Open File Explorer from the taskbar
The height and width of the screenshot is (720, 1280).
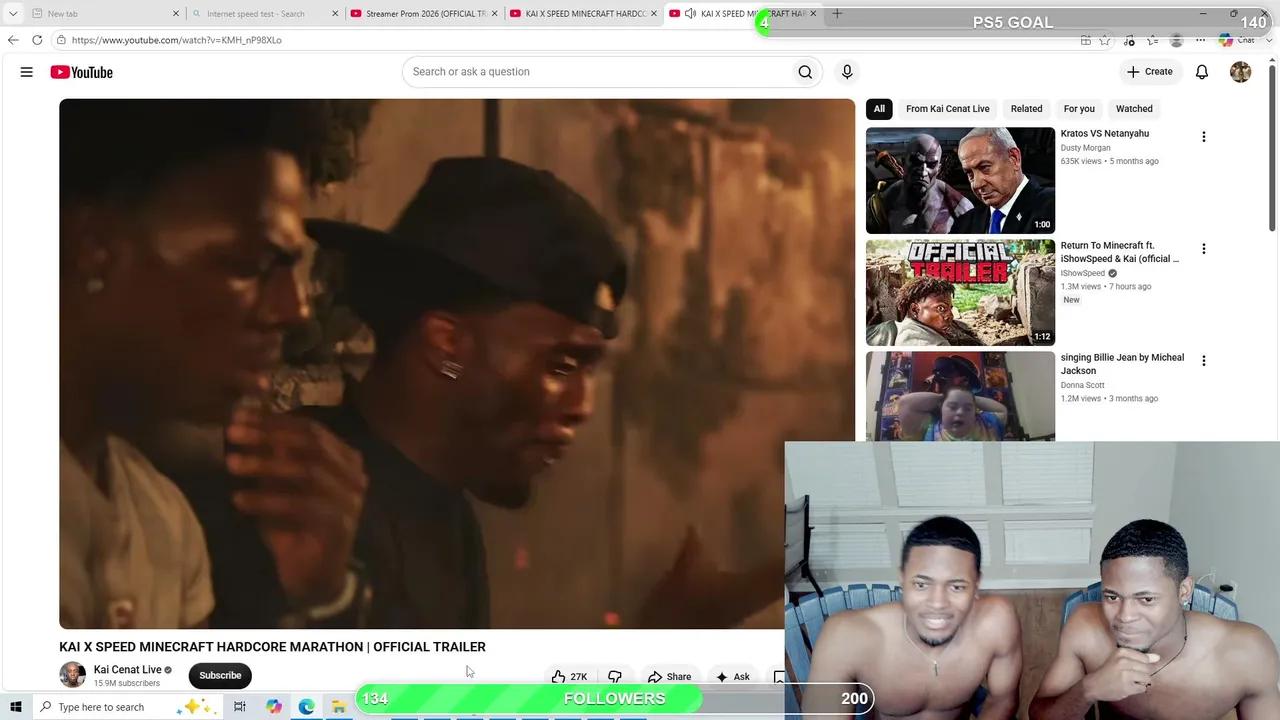[x=339, y=707]
